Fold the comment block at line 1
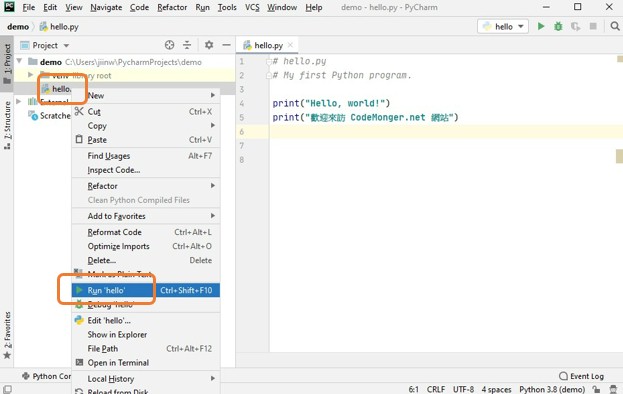623x394 pixels. [x=269, y=61]
